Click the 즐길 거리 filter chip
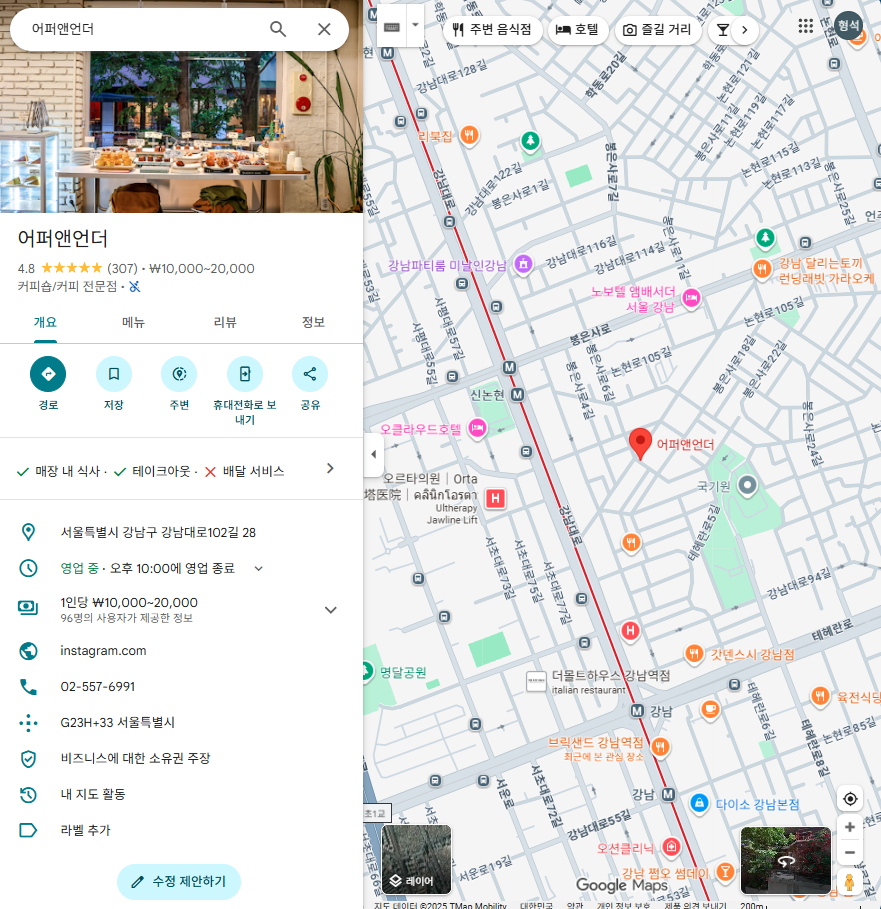The height and width of the screenshot is (909, 881). click(657, 29)
